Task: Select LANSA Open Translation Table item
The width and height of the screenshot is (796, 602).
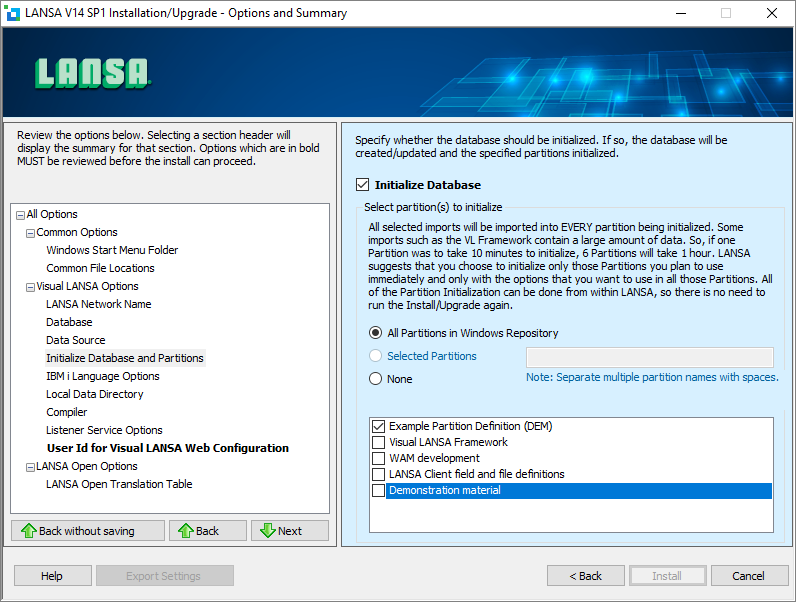Action: [x=119, y=484]
